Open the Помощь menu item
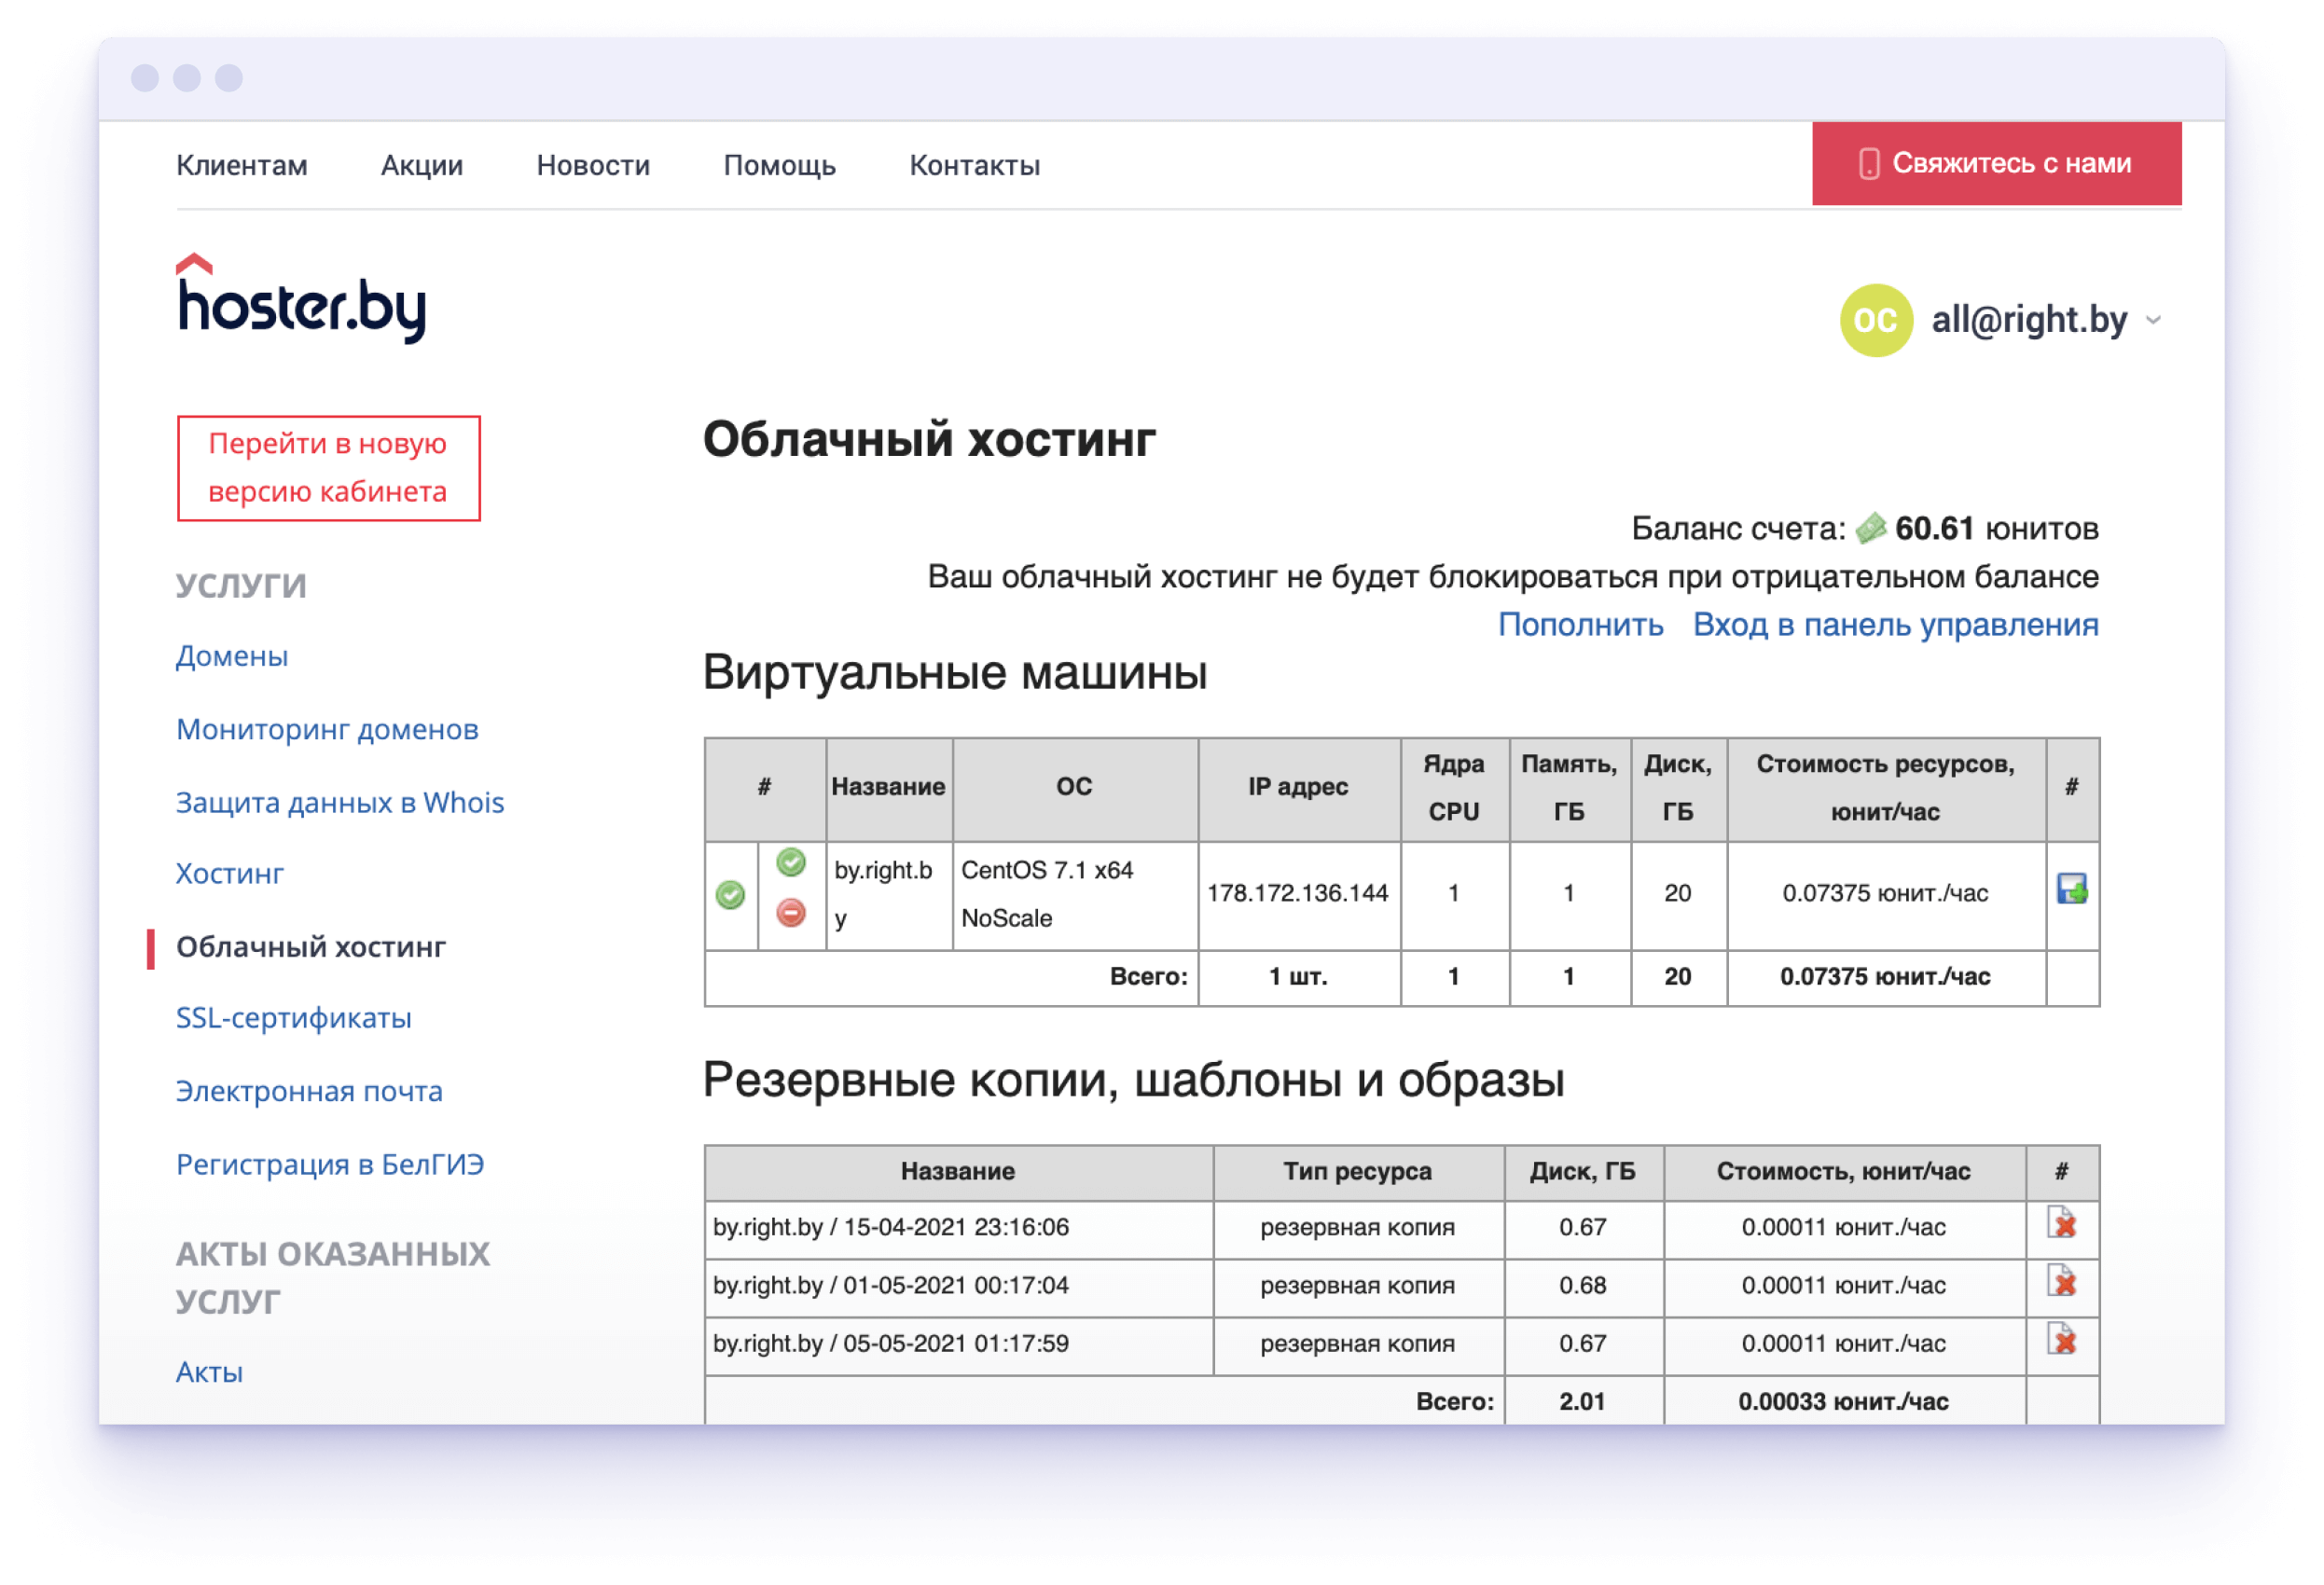2324x1585 pixels. (x=779, y=165)
